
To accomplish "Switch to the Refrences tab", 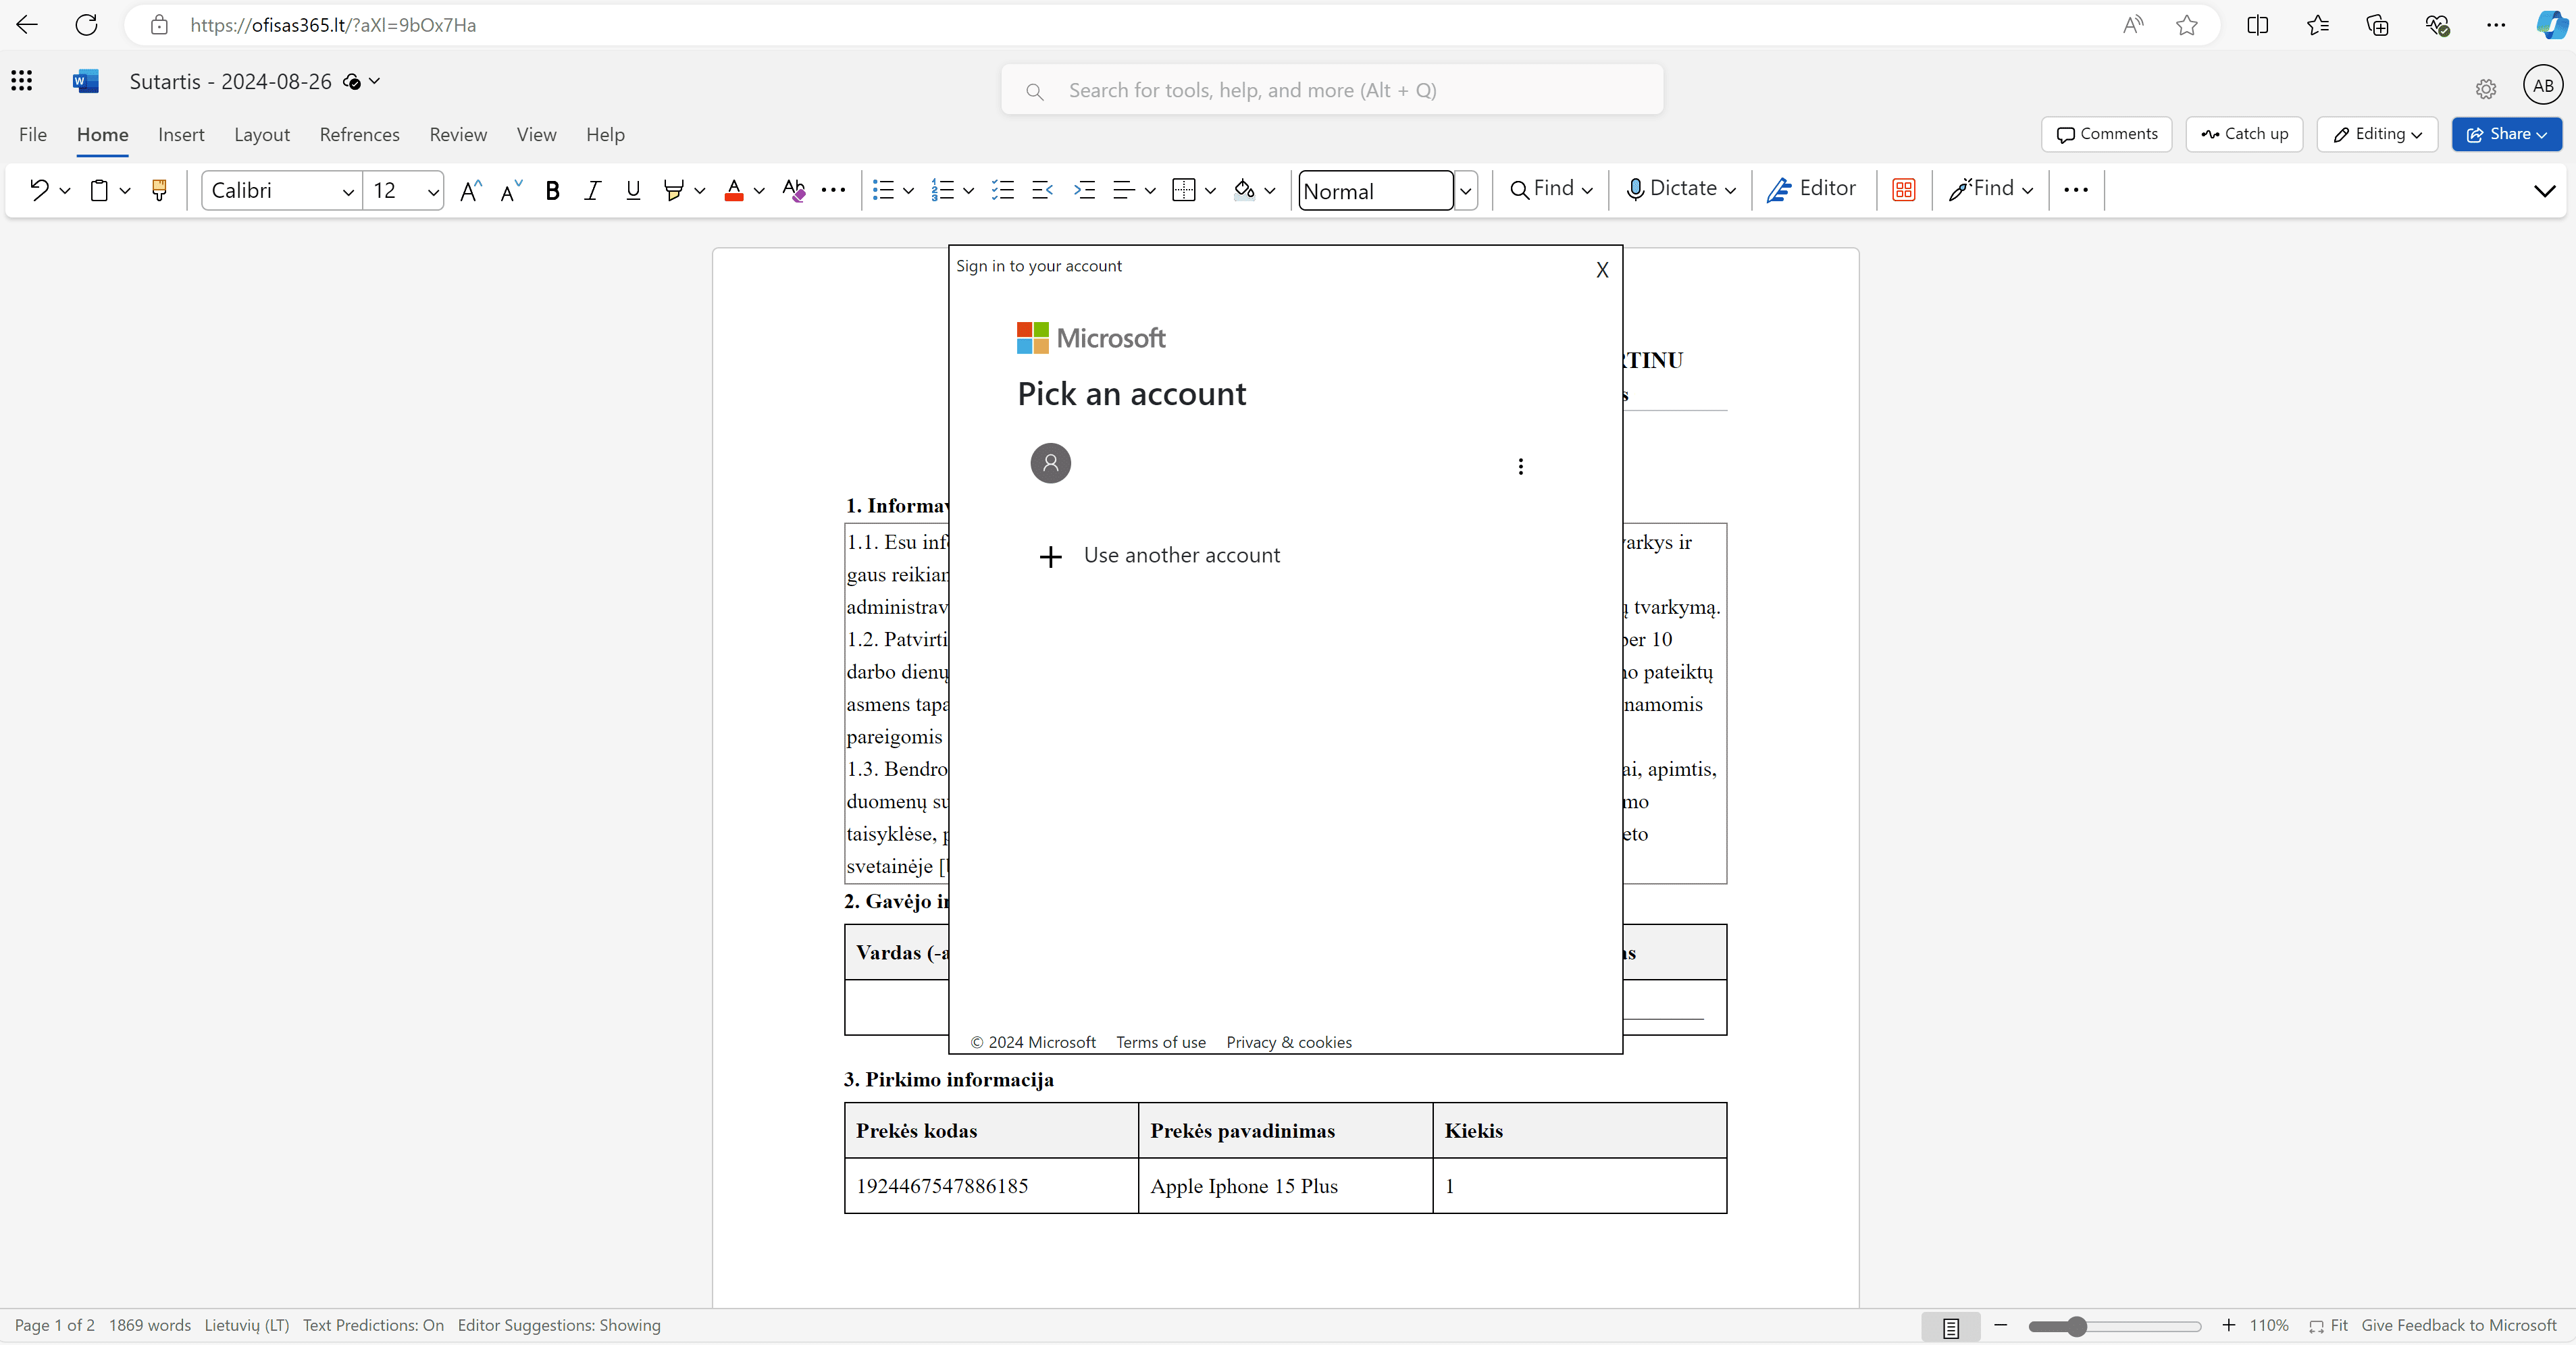I will 359,134.
